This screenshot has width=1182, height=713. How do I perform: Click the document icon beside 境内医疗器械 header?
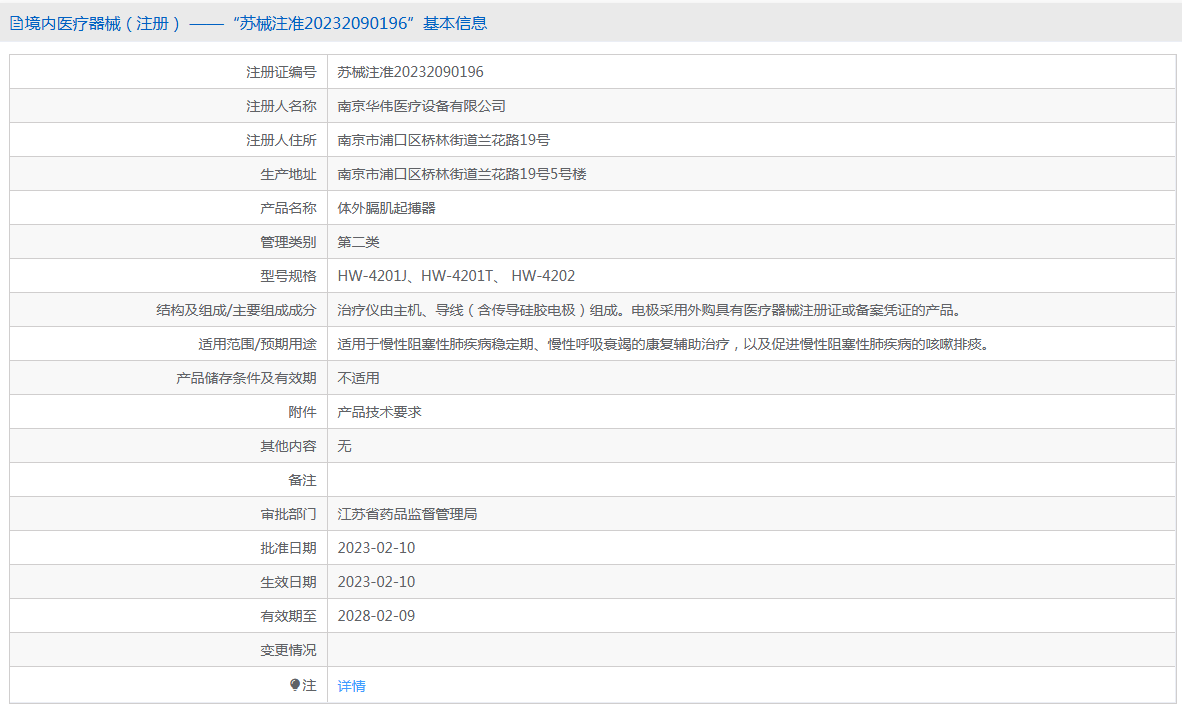(16, 23)
